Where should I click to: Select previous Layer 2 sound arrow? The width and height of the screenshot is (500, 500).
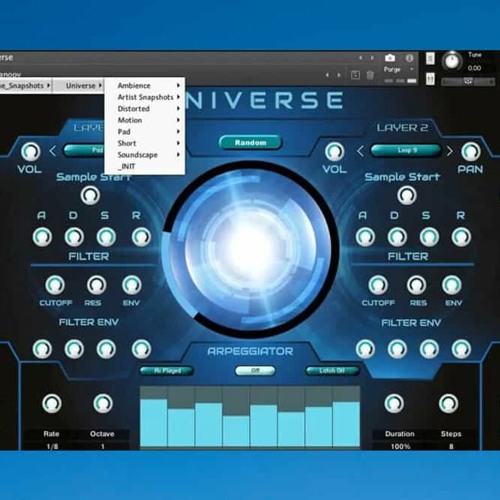click(x=360, y=151)
